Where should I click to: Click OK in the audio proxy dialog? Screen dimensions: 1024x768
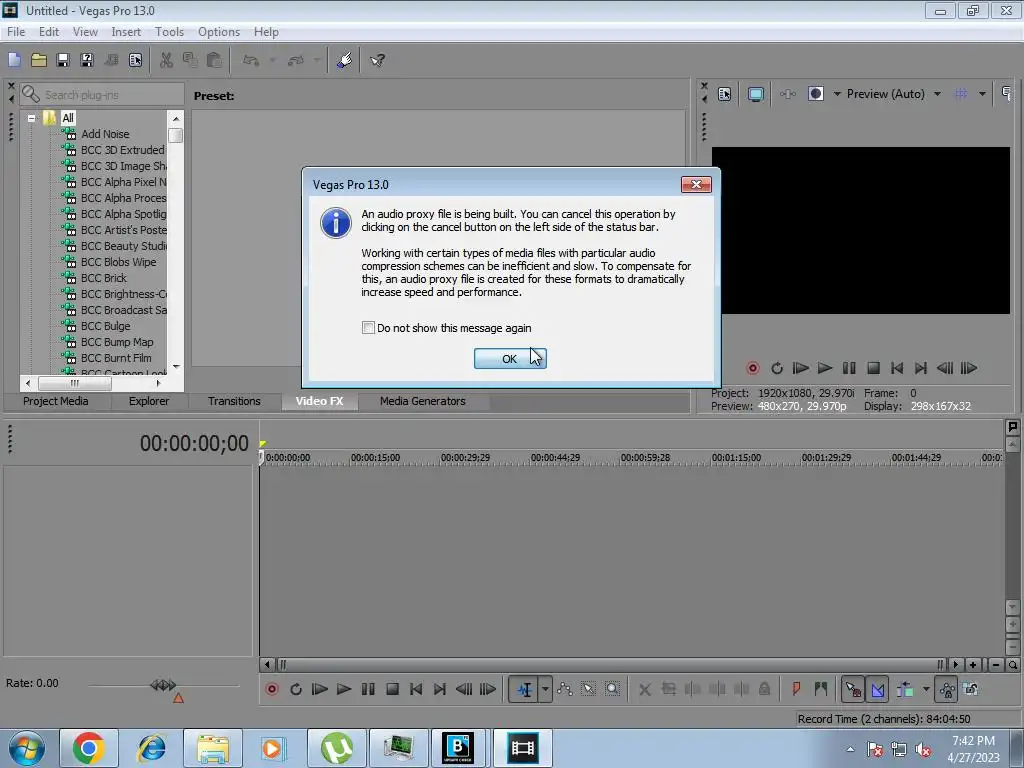point(510,359)
